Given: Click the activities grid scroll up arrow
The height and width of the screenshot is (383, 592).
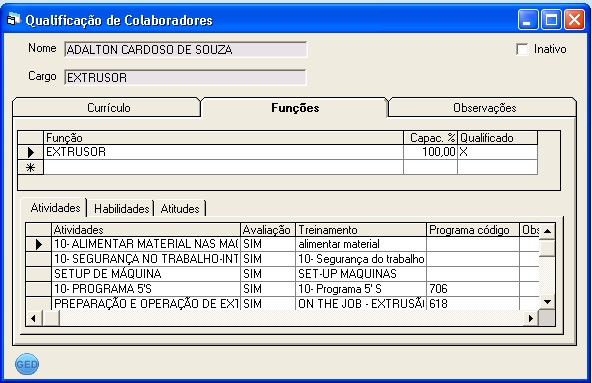Looking at the screenshot, I should tap(547, 231).
